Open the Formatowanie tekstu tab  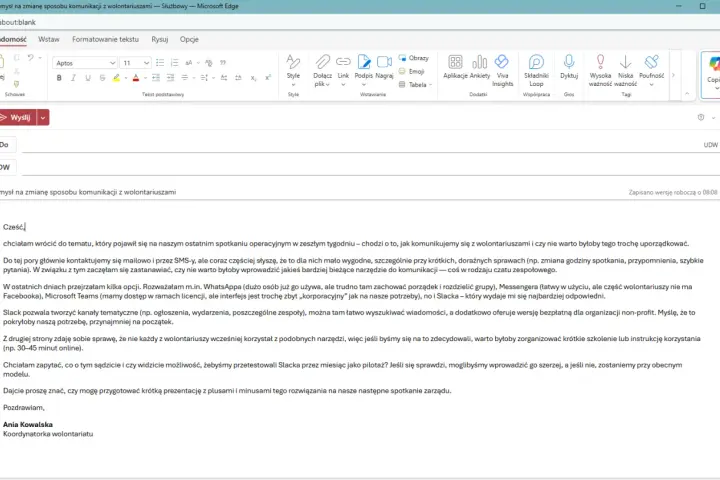click(x=105, y=40)
